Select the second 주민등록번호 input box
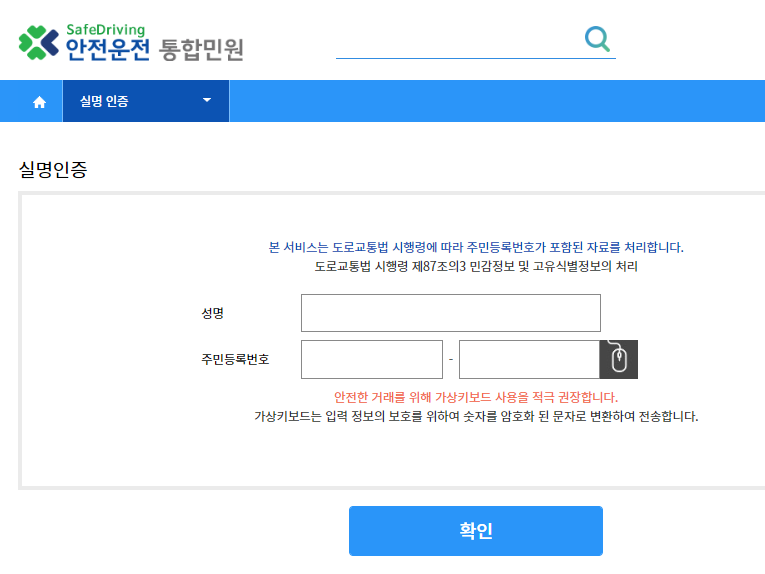The height and width of the screenshot is (574, 765). [529, 359]
